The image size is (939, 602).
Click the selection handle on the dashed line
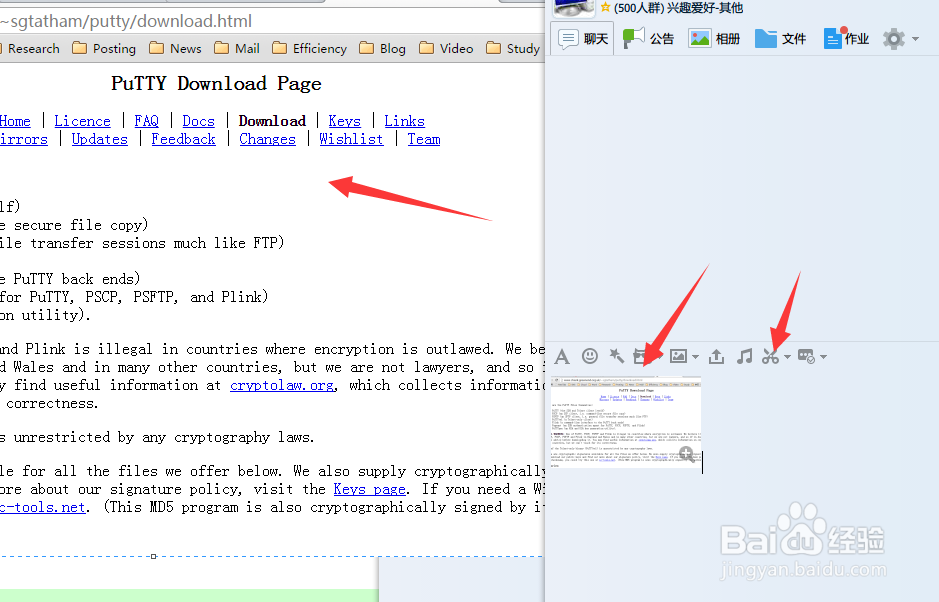[154, 556]
